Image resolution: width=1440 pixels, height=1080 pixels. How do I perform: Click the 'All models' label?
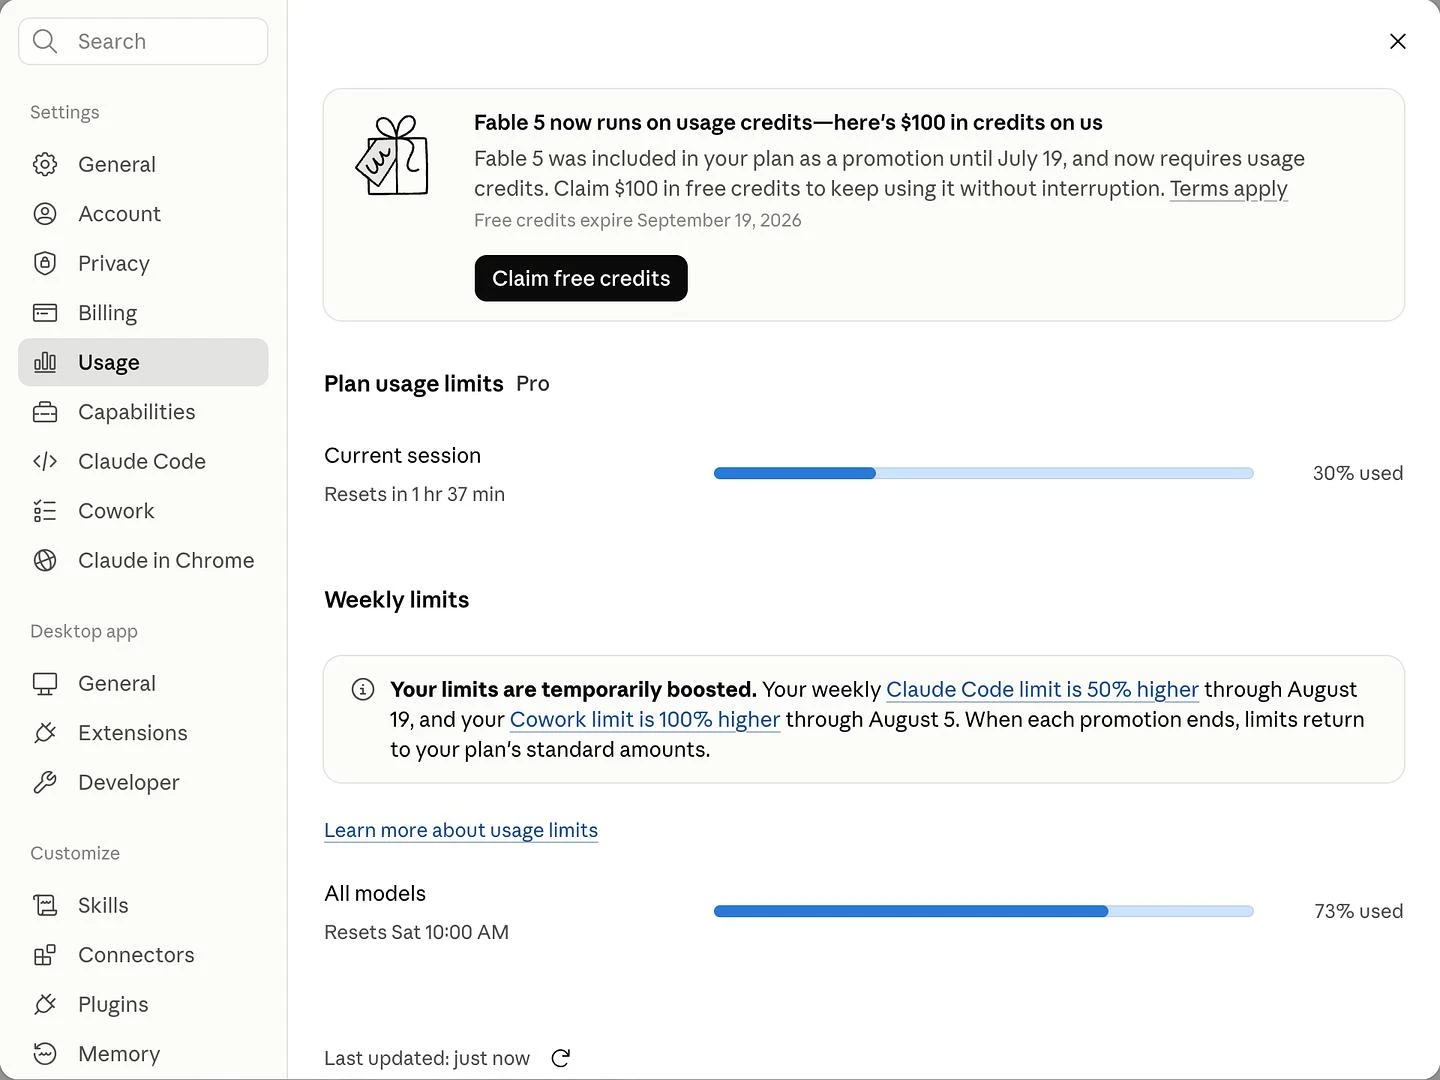tap(375, 894)
